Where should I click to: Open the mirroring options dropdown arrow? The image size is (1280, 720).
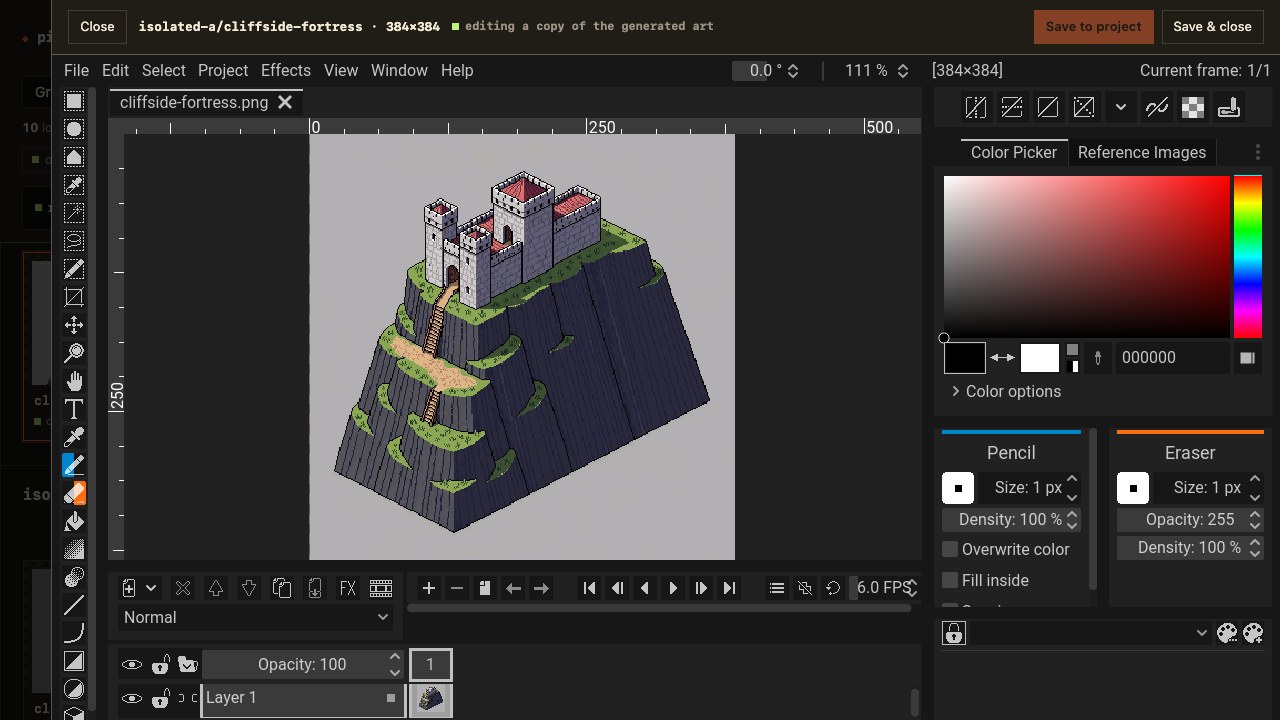tap(1121, 107)
